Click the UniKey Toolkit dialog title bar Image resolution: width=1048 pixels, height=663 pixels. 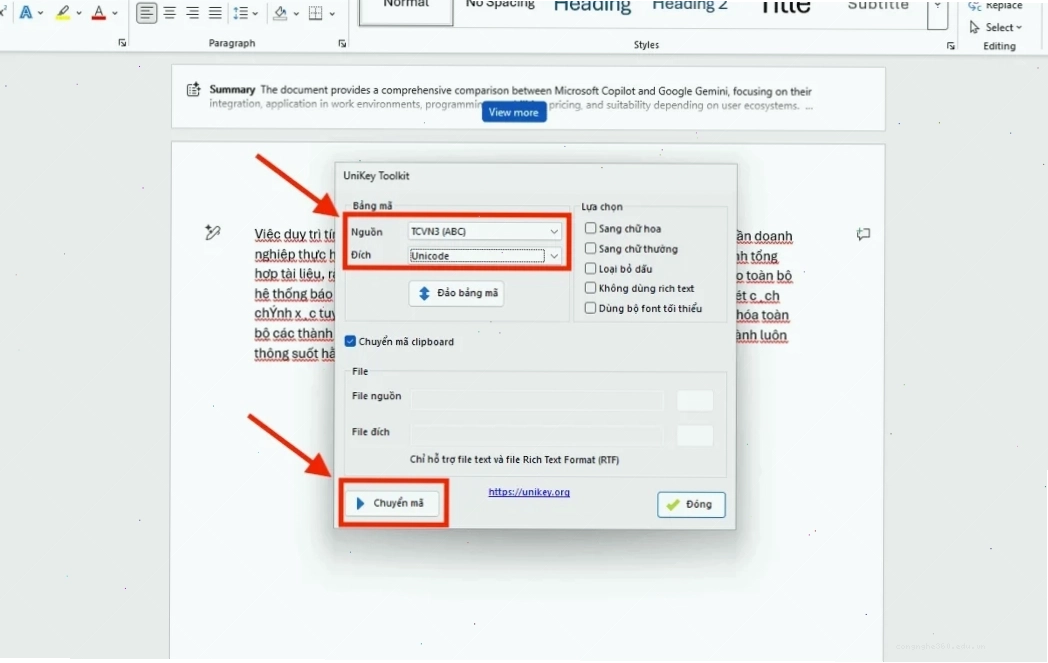(x=535, y=176)
